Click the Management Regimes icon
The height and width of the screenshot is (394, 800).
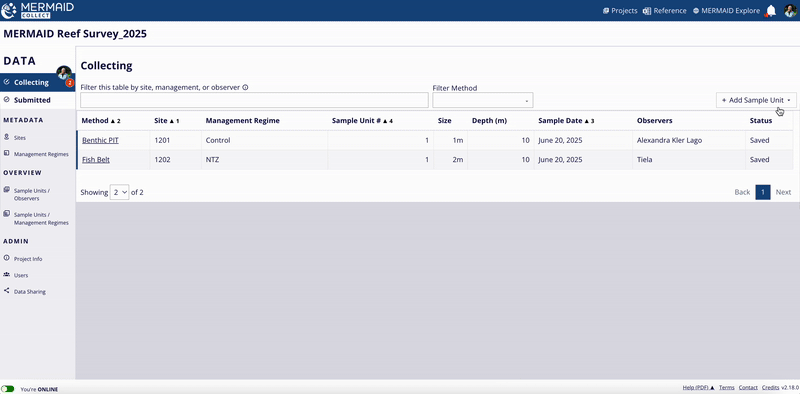pyautogui.click(x=7, y=153)
